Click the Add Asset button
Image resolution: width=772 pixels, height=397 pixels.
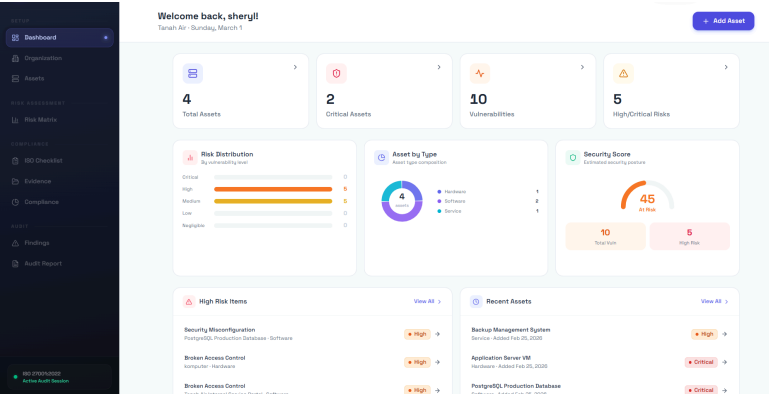(723, 21)
